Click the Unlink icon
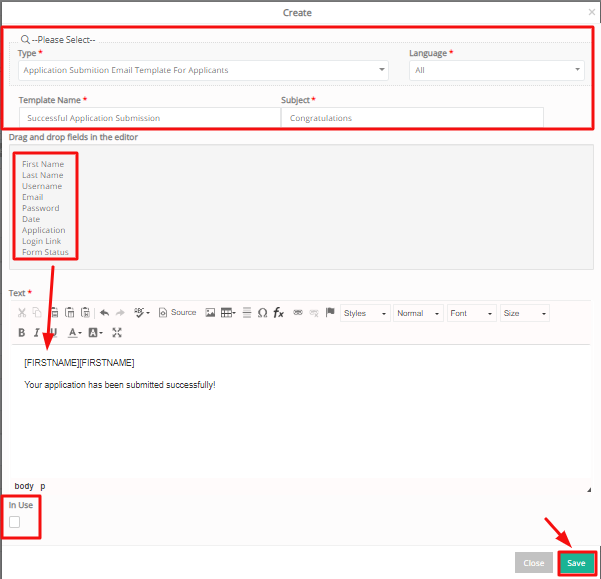The height and width of the screenshot is (579, 601). tap(314, 313)
